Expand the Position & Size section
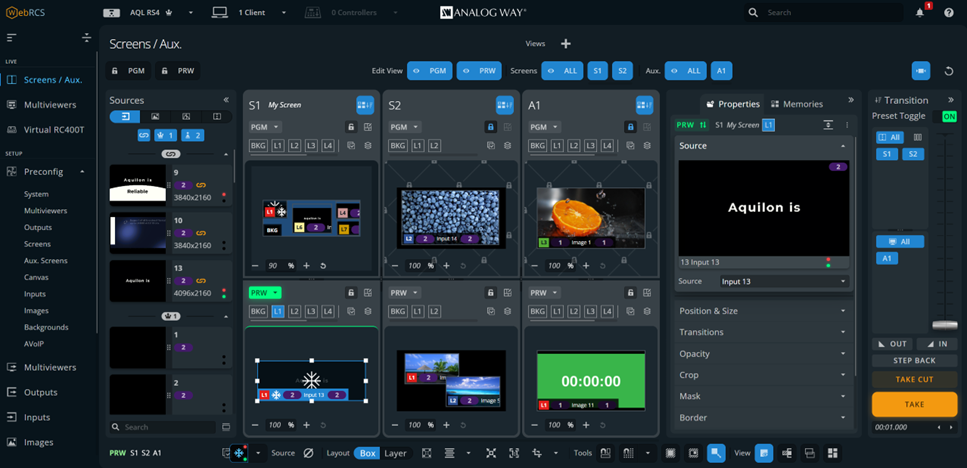This screenshot has width=967, height=468. pyautogui.click(x=762, y=311)
